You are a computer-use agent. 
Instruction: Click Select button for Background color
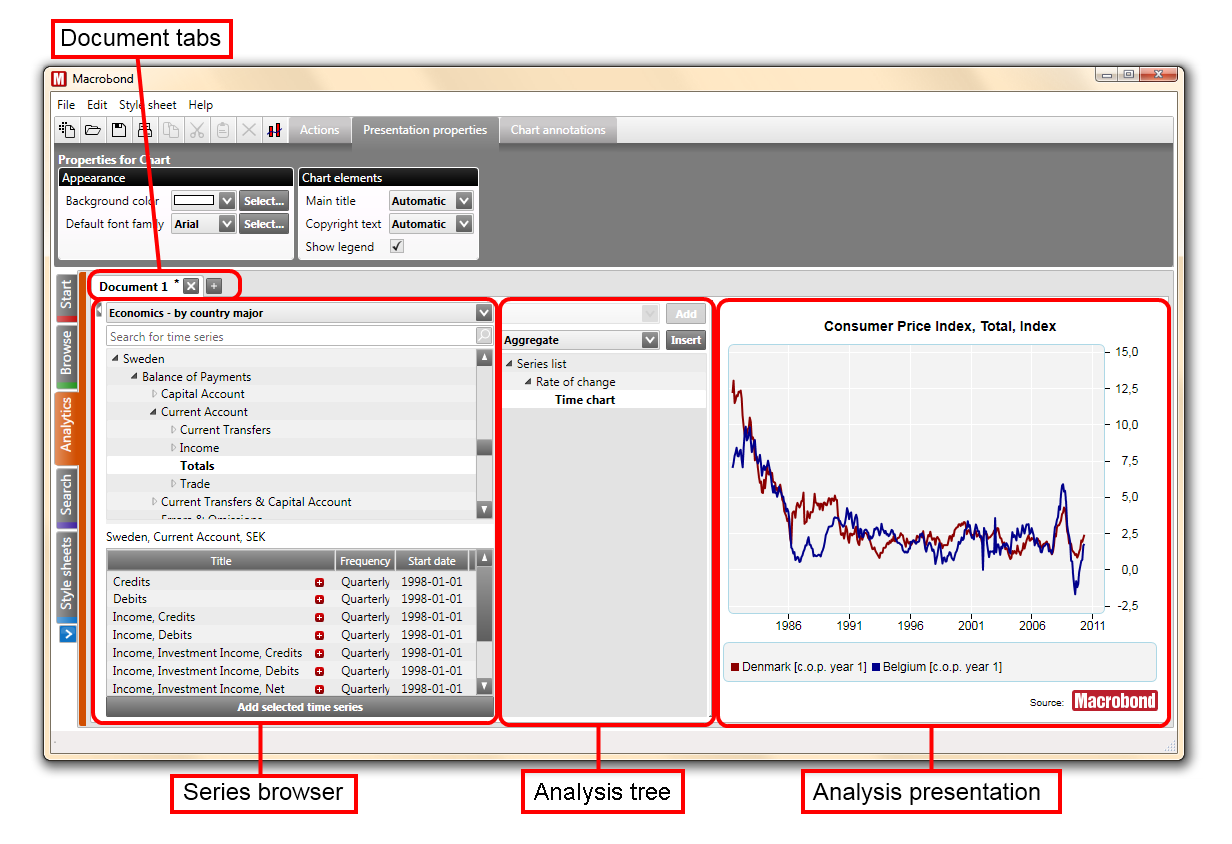pos(264,200)
